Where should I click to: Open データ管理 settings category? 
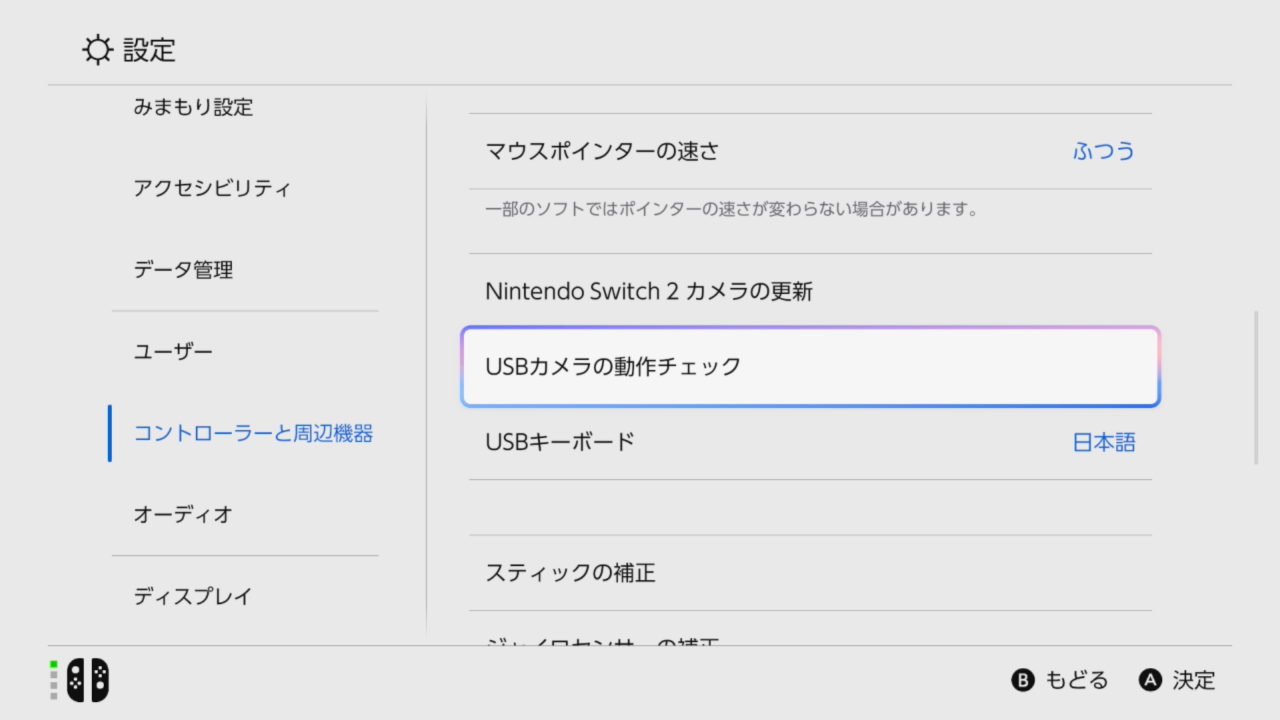point(183,270)
